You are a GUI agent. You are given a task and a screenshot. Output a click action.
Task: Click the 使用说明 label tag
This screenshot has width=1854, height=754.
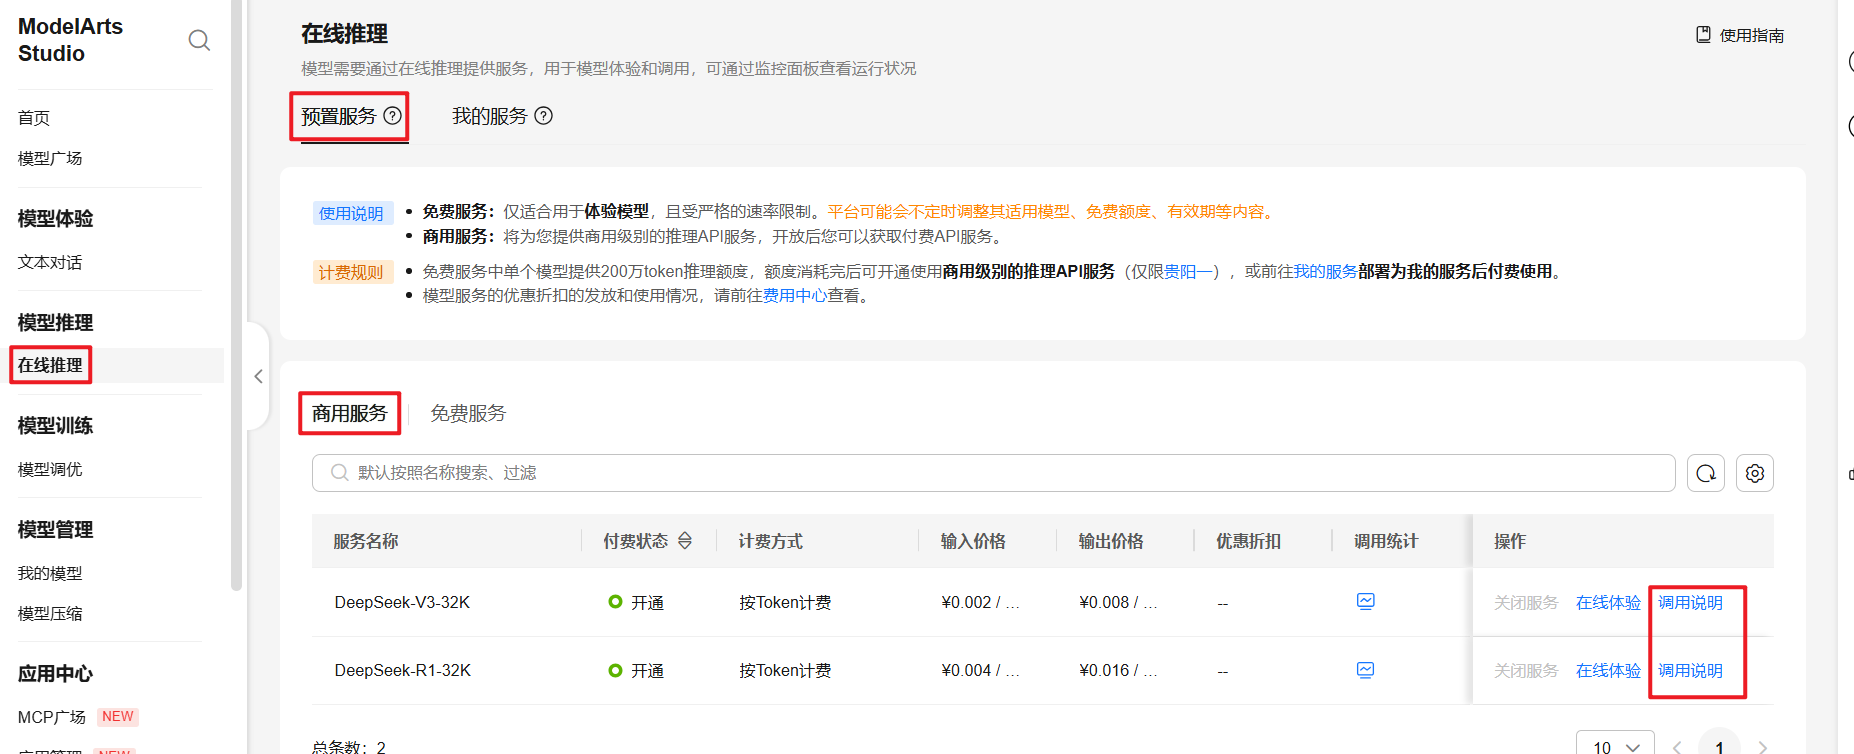pos(351,213)
